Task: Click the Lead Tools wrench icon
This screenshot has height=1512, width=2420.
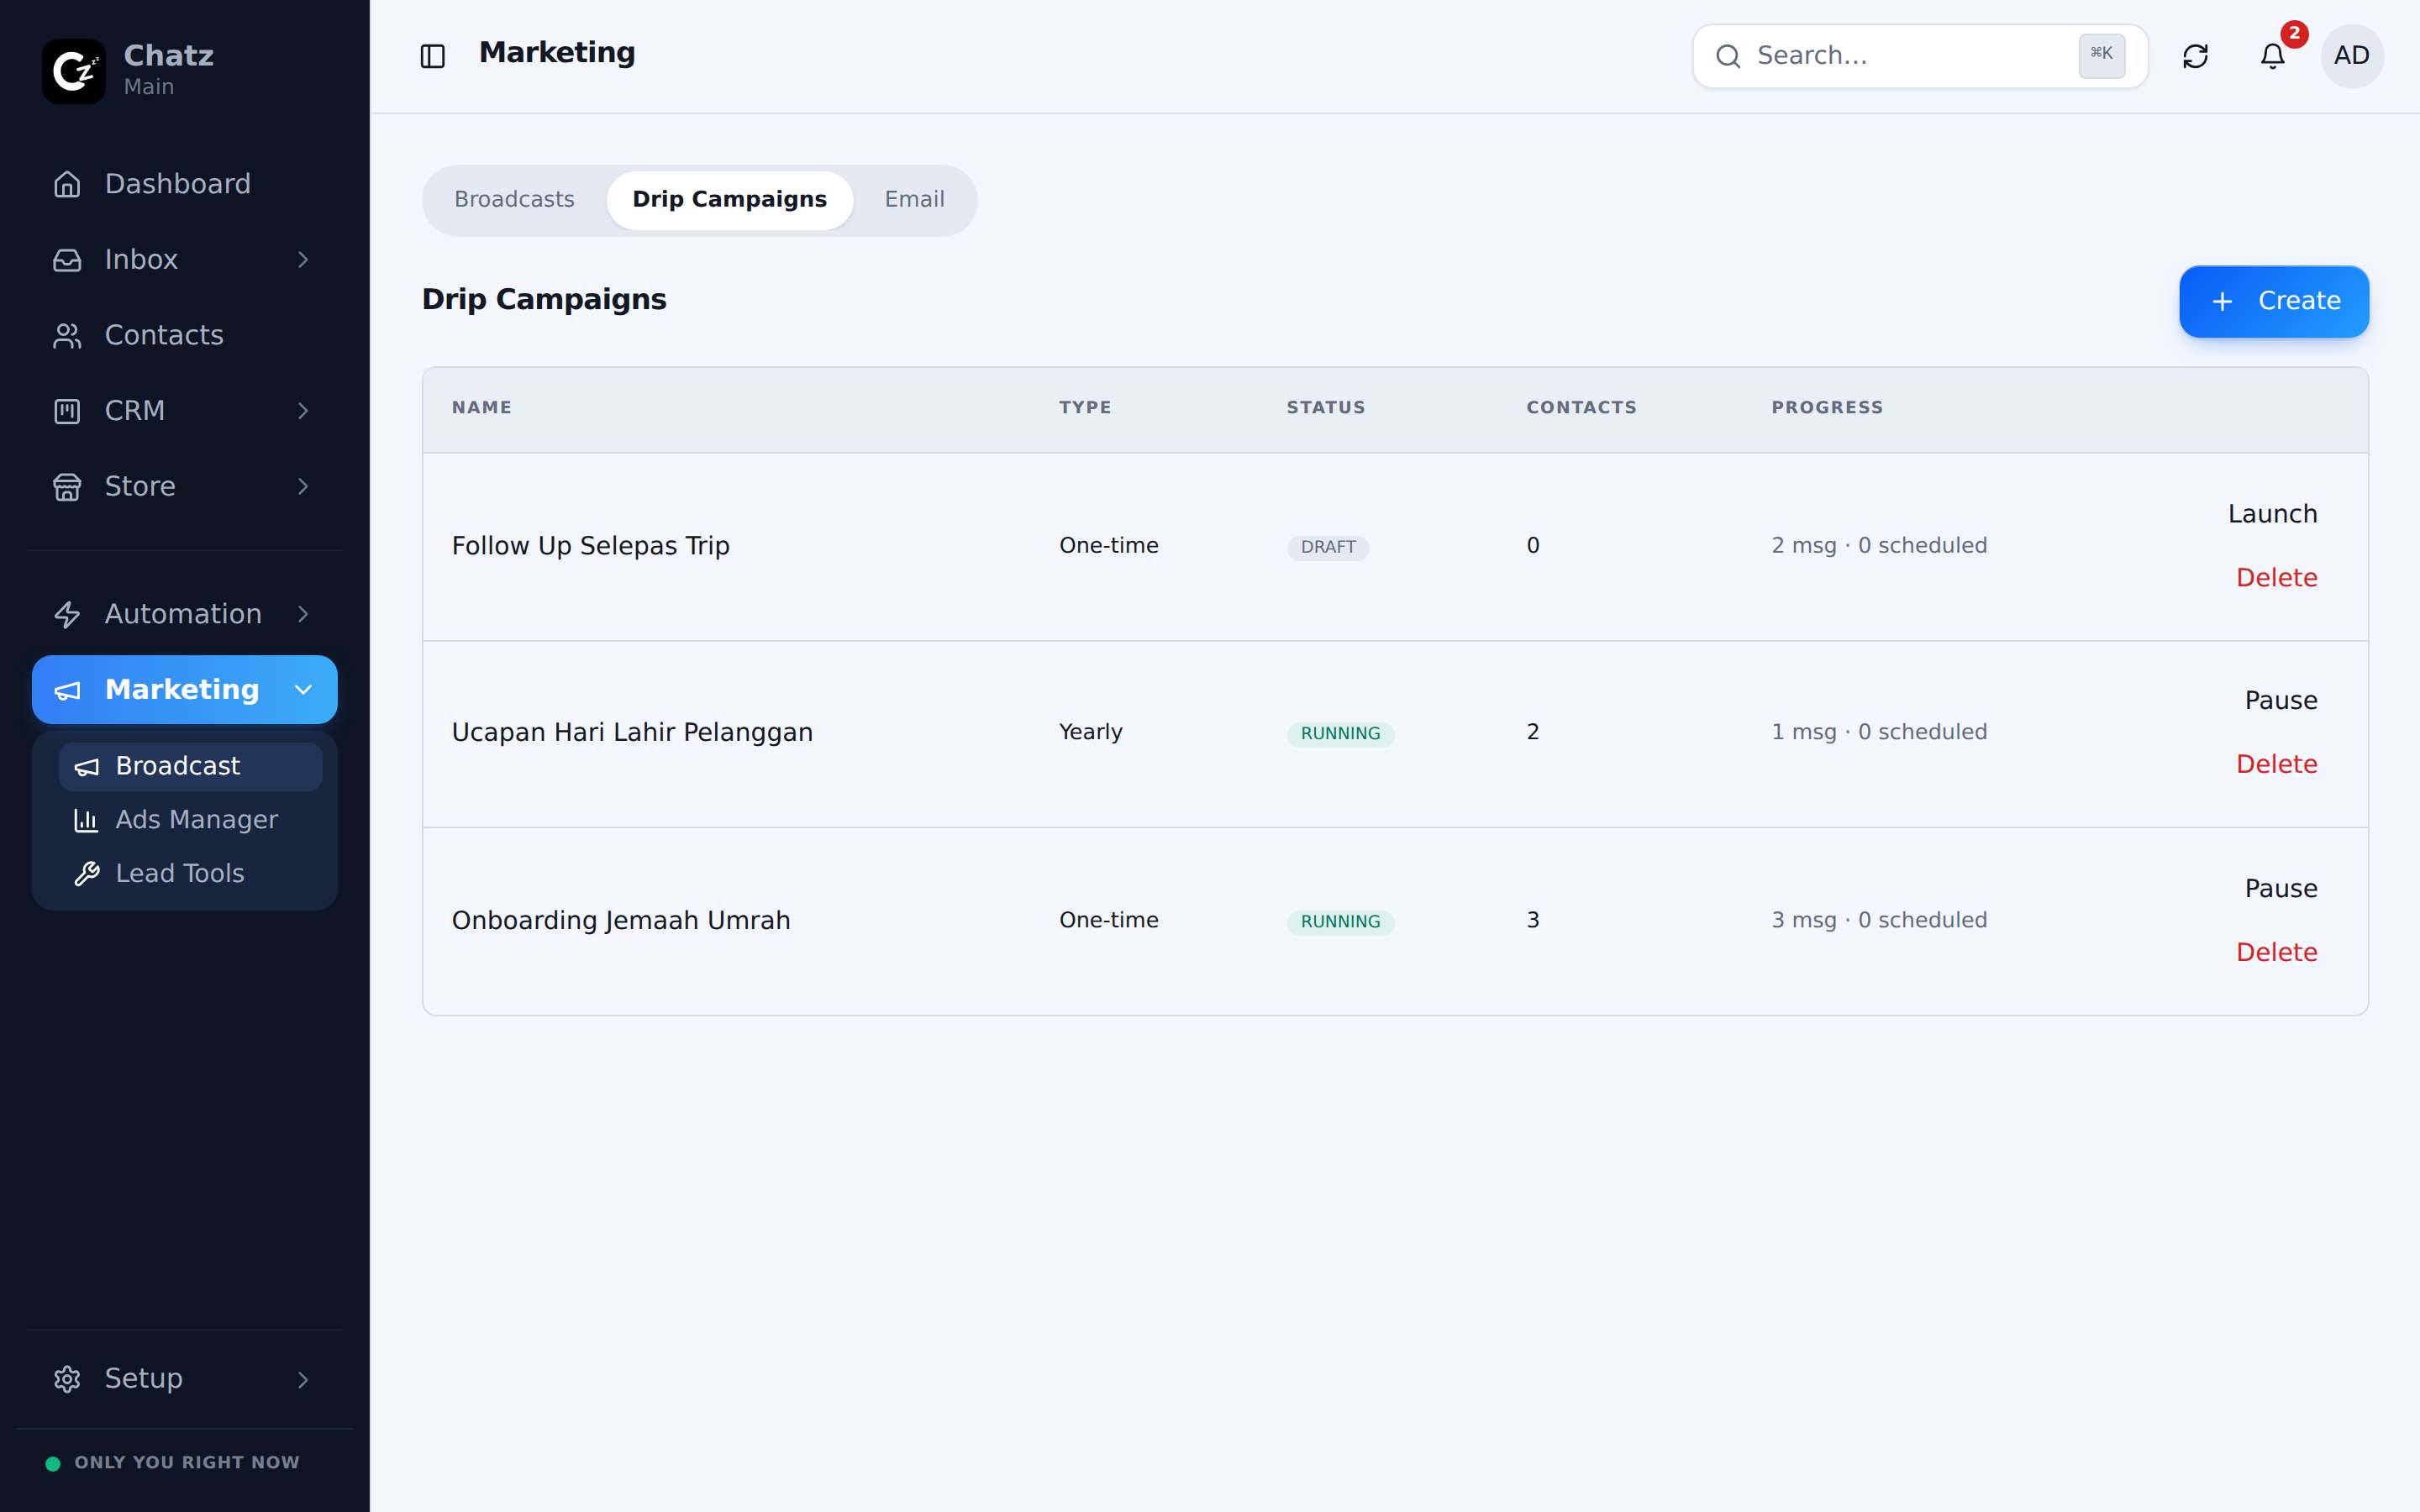Action: click(87, 874)
